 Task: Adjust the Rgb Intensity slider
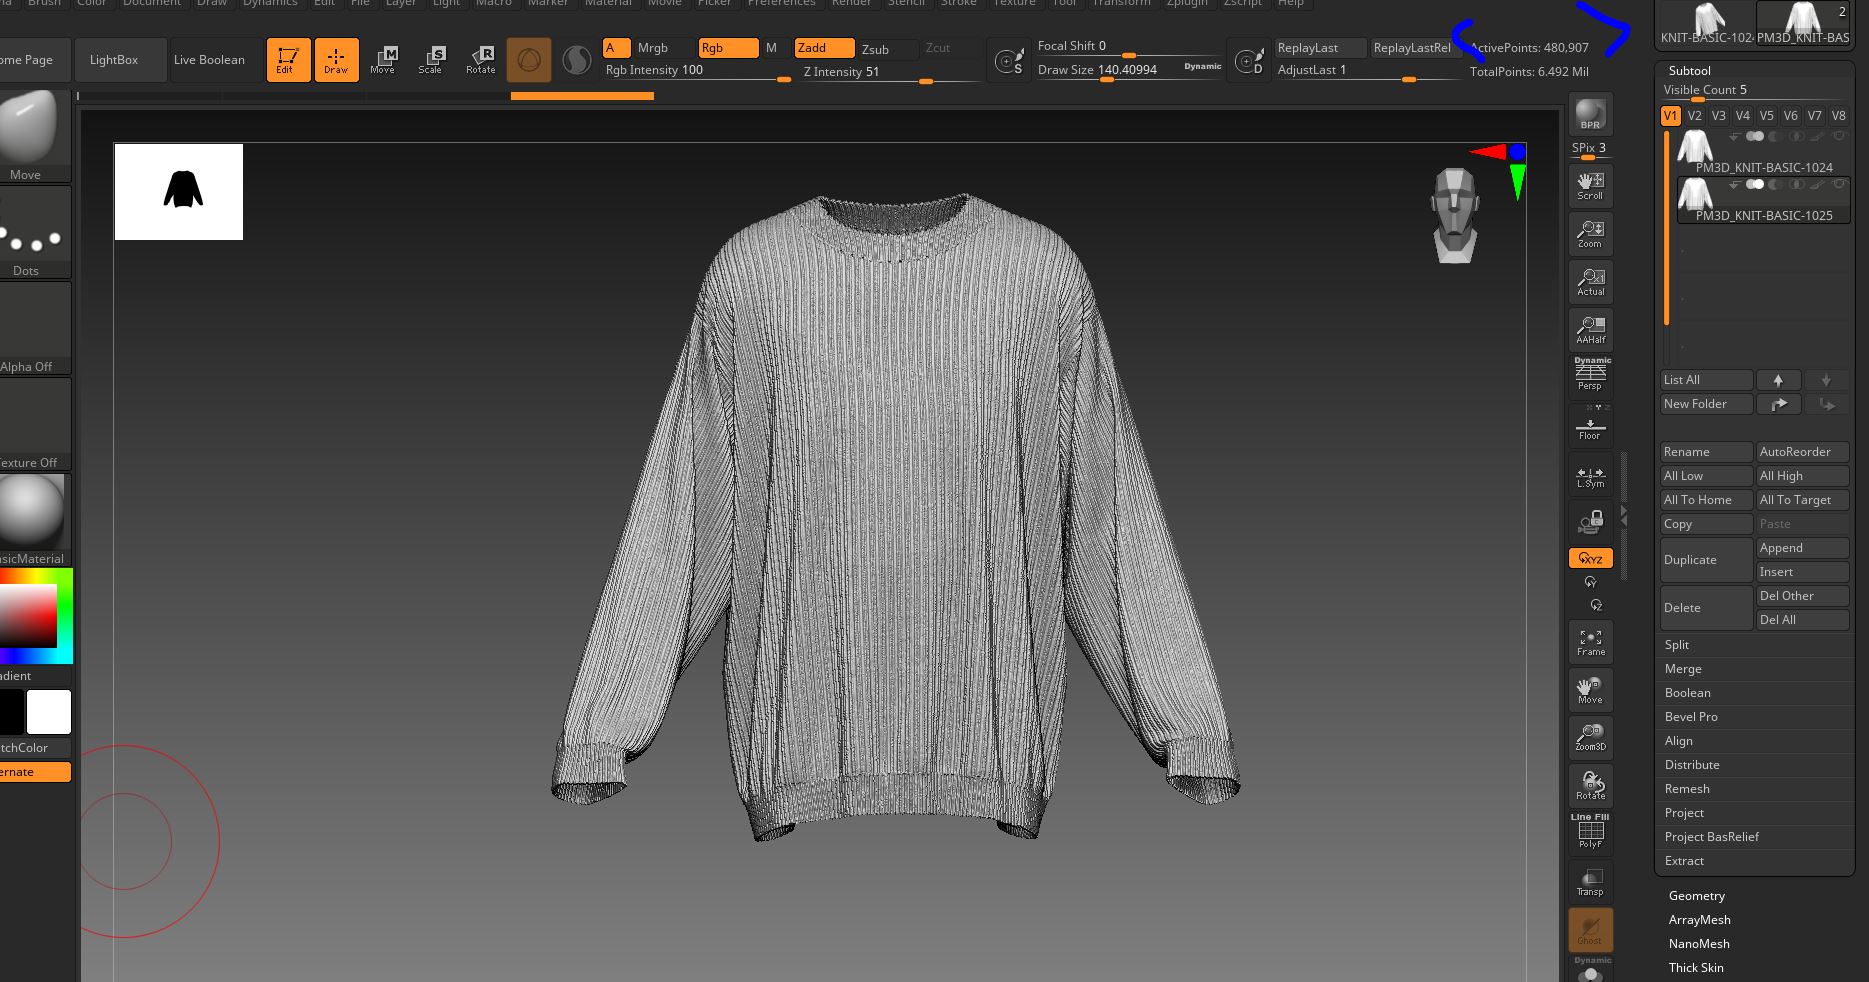pyautogui.click(x=697, y=71)
